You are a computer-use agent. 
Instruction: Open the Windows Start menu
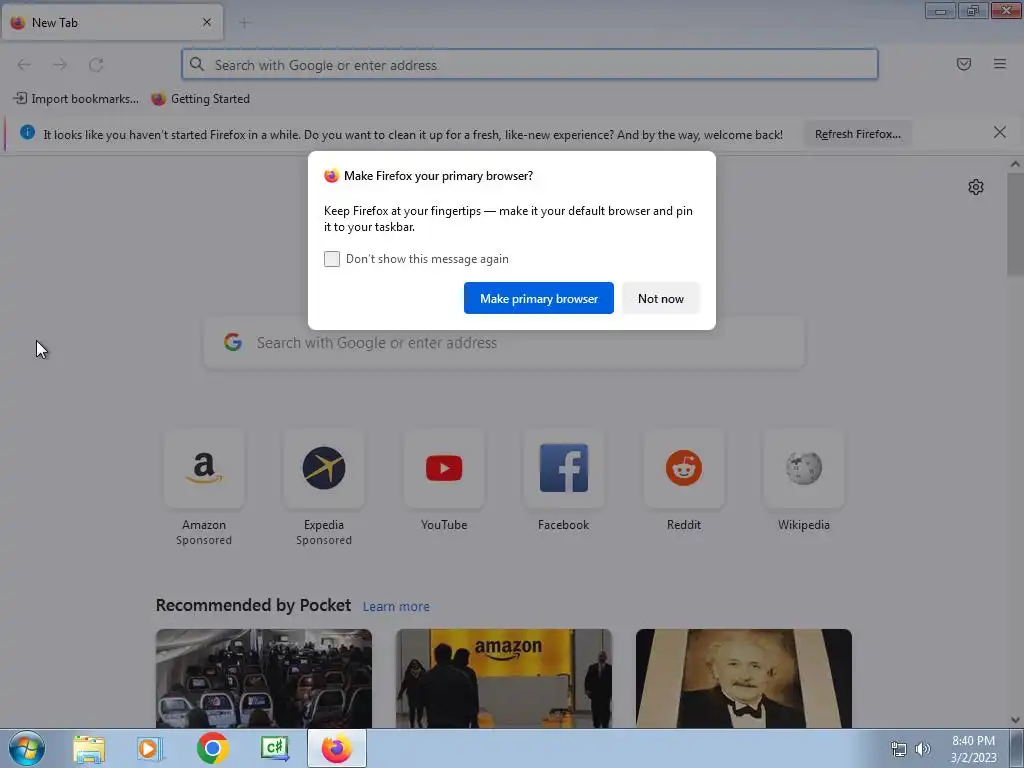tap(27, 748)
